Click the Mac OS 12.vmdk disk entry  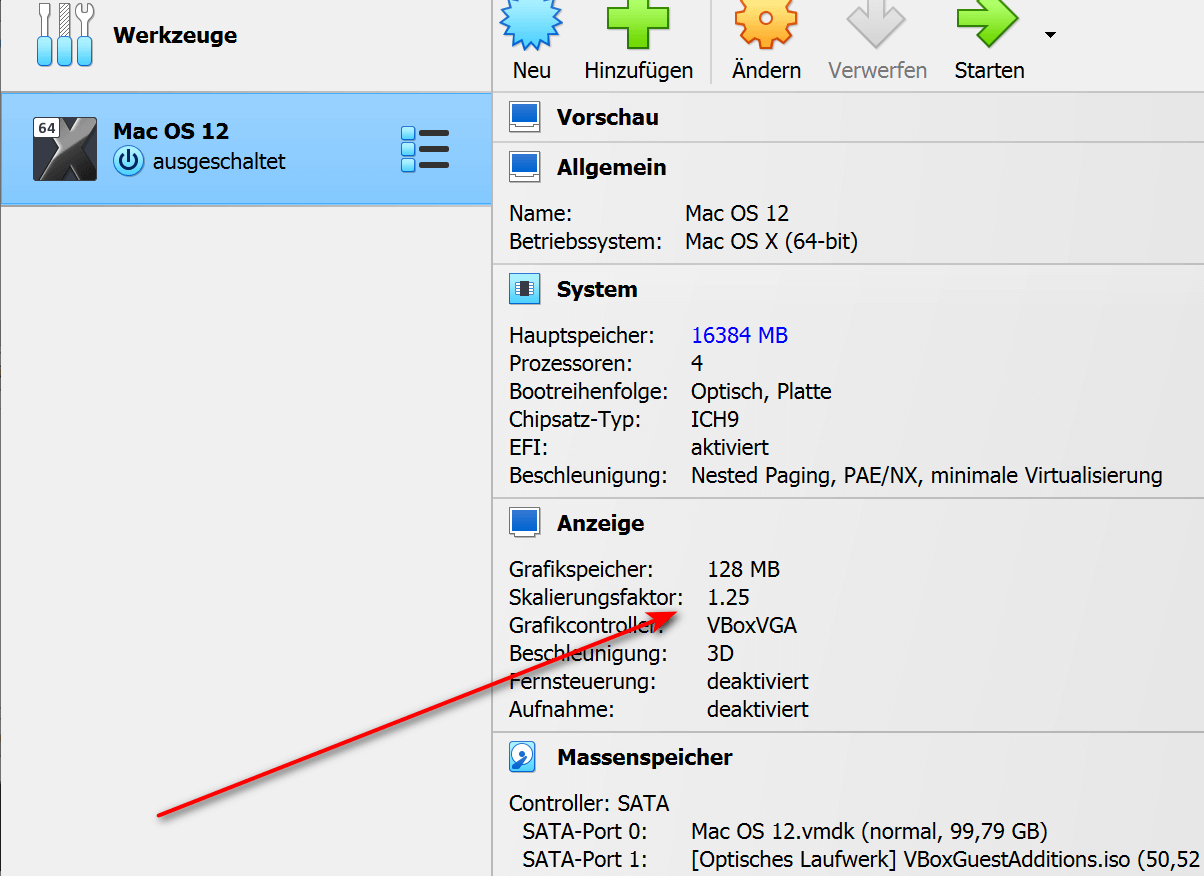[x=869, y=831]
